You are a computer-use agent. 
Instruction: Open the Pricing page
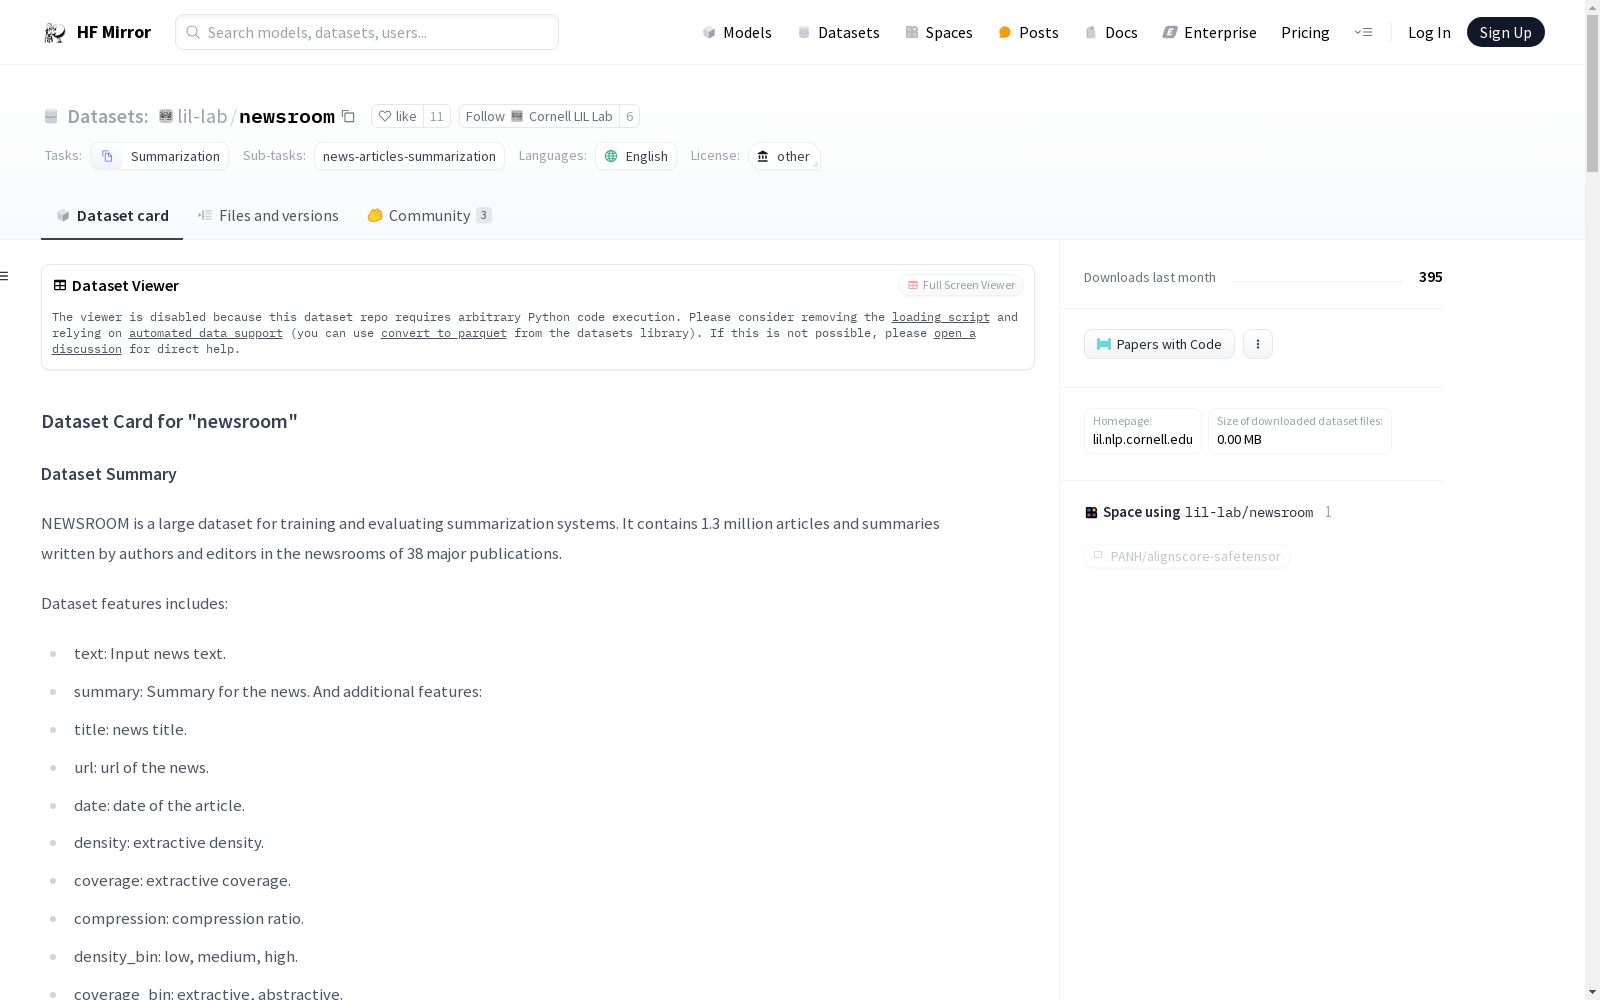[1305, 32]
